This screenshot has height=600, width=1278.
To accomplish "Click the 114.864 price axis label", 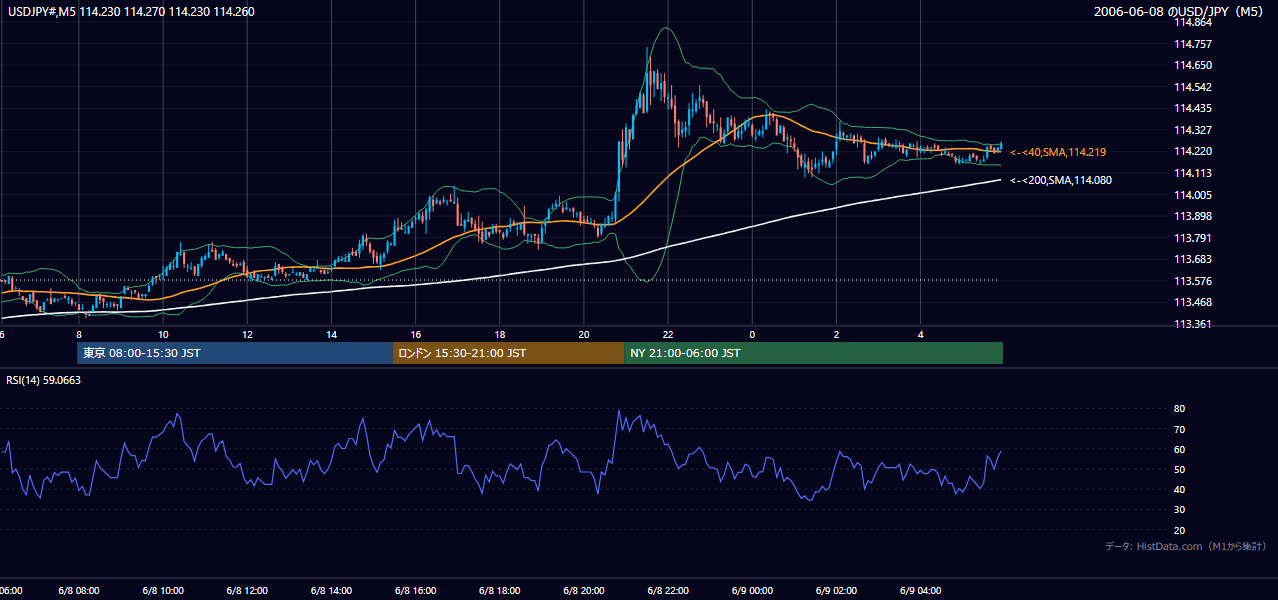I will (x=1193, y=22).
